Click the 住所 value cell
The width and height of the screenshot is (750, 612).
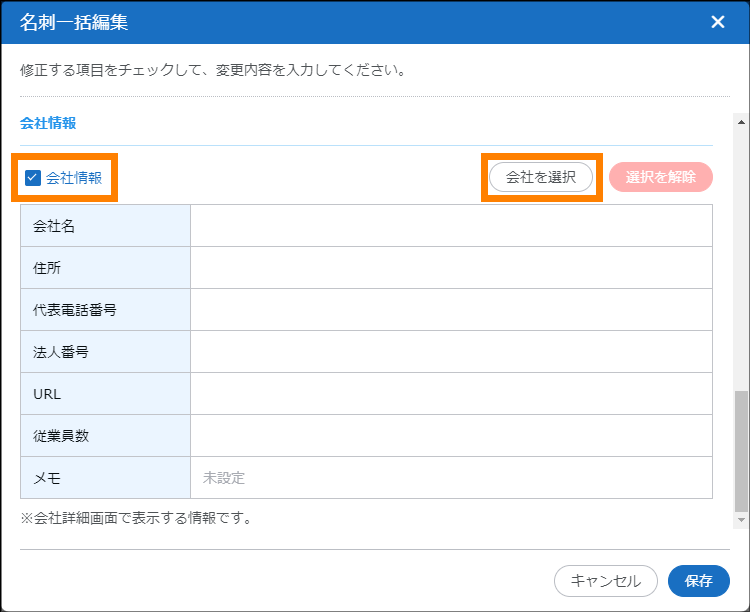(450, 268)
